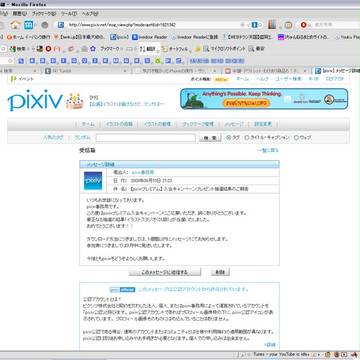Click the magnifier 検索 icon on toolbar
The image size is (360, 360).
click(x=19, y=49)
